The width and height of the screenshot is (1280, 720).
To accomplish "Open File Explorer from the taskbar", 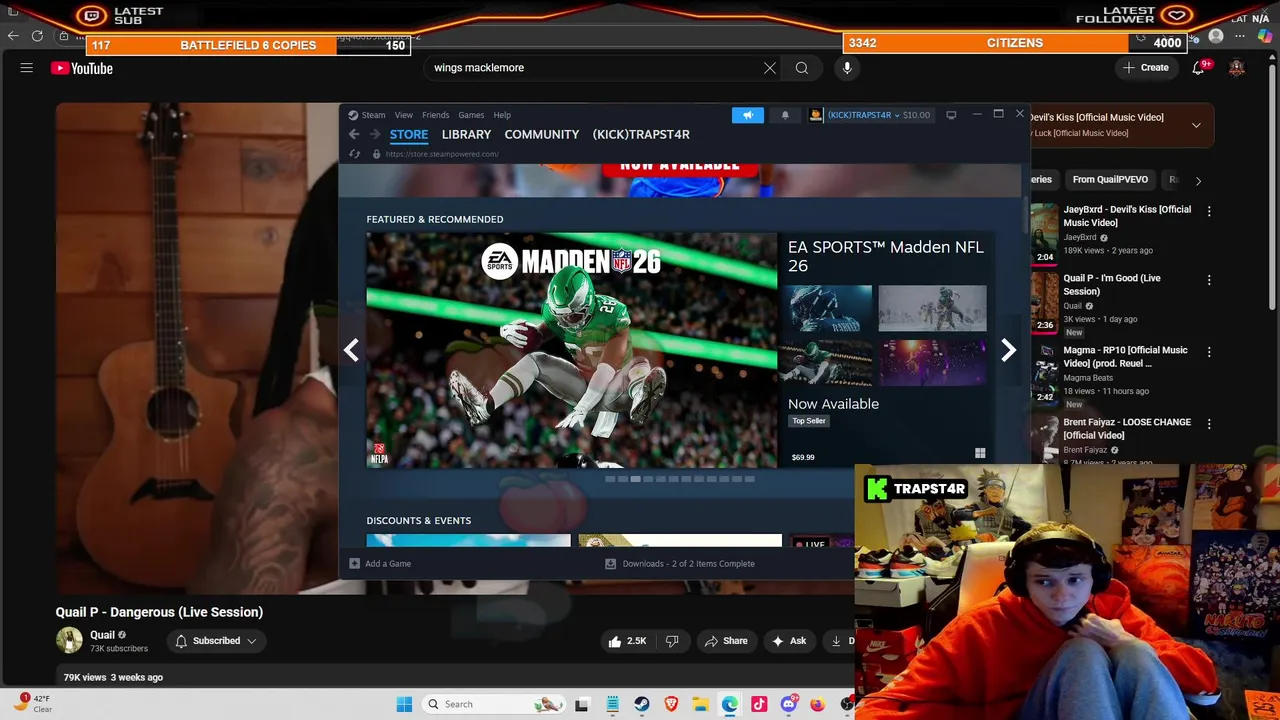I will tap(700, 704).
